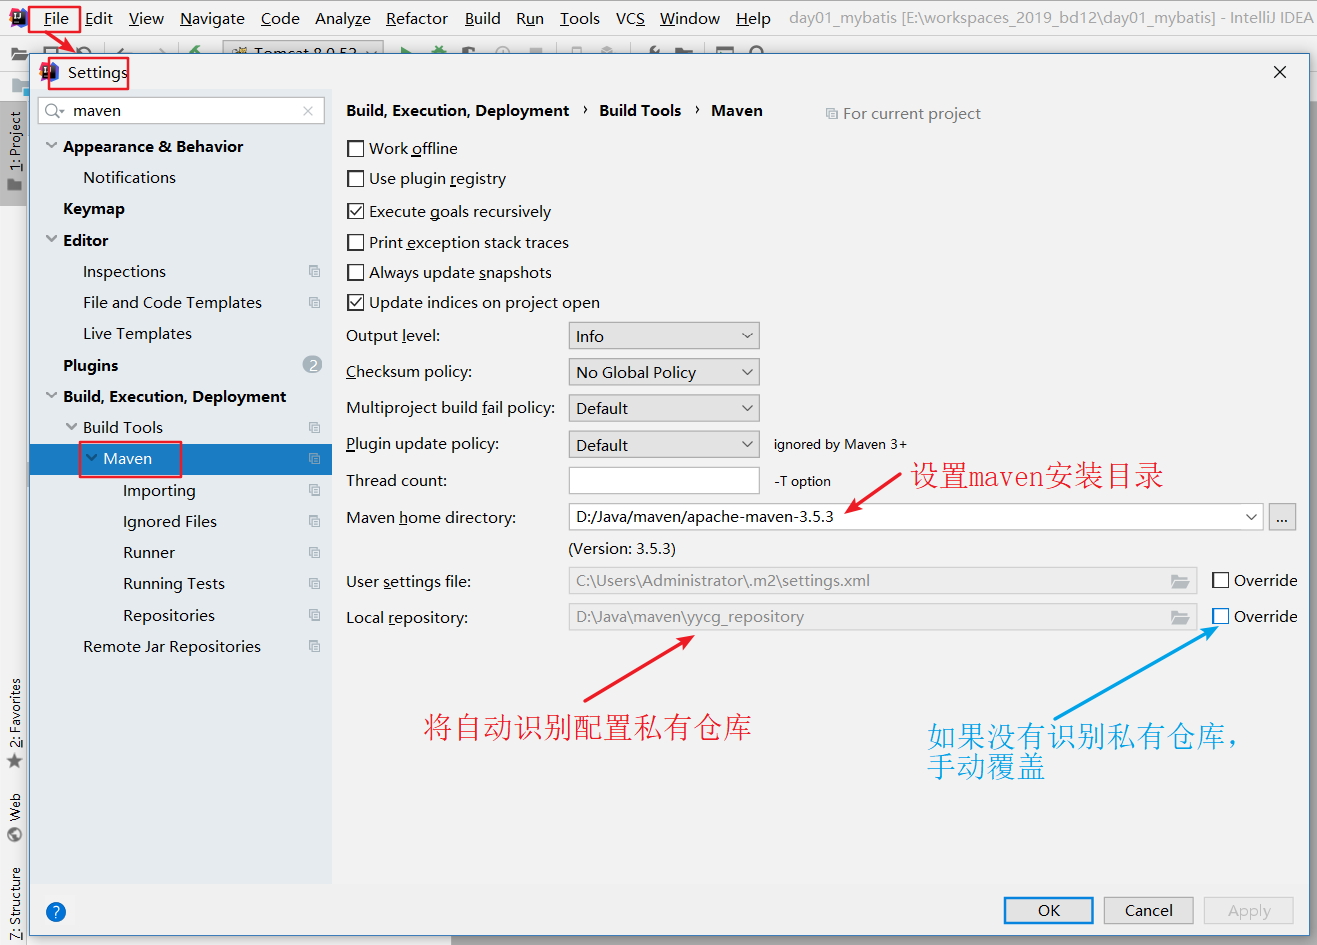Open the Output level dropdown
This screenshot has width=1317, height=945.
[664, 336]
